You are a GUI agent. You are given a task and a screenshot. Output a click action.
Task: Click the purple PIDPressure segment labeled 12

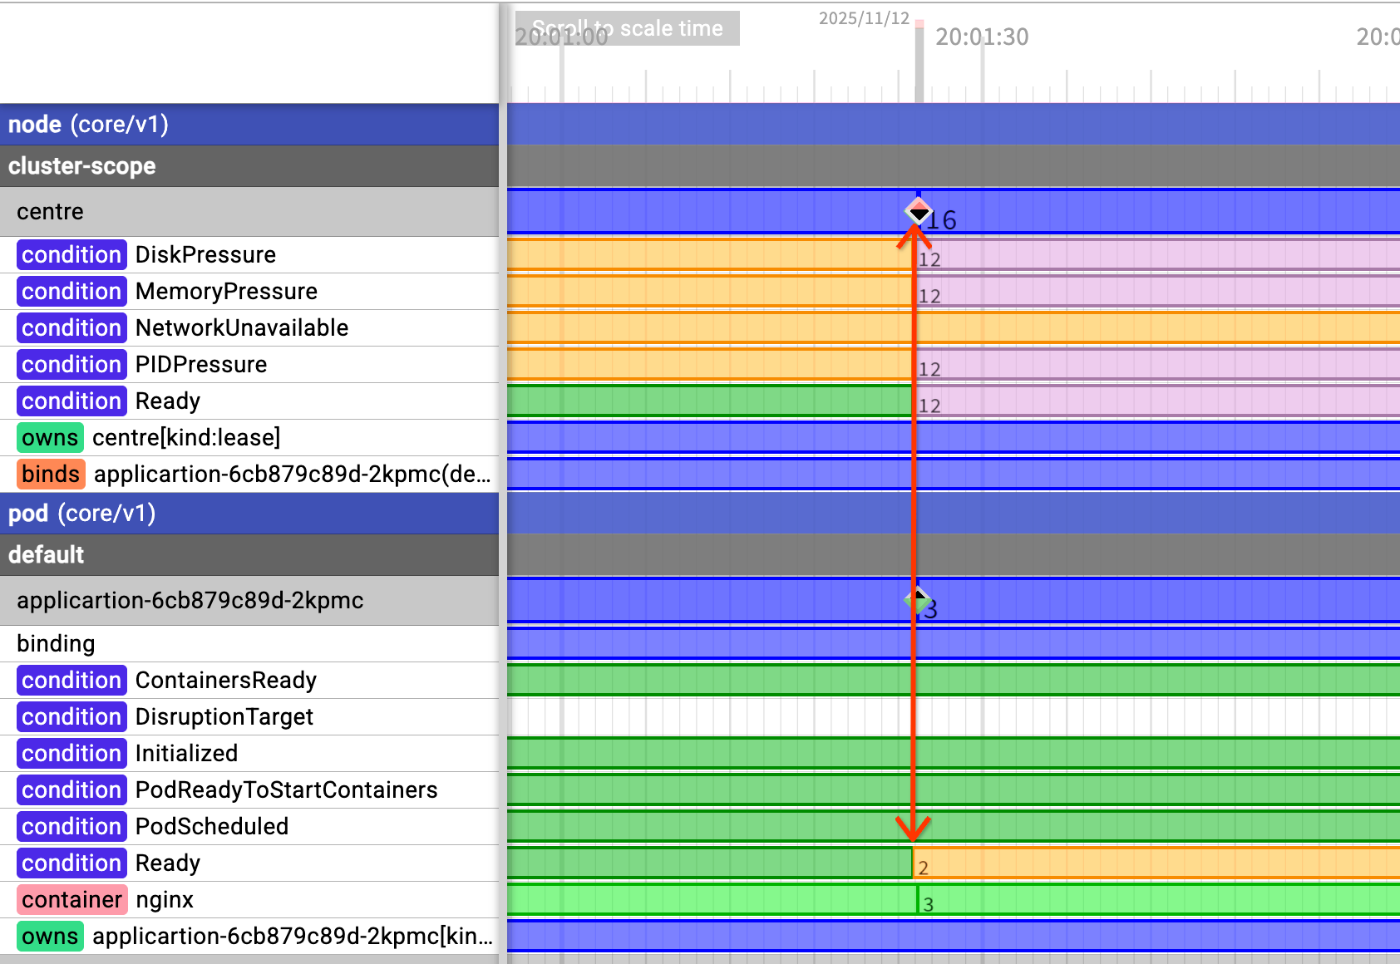coord(1158,365)
